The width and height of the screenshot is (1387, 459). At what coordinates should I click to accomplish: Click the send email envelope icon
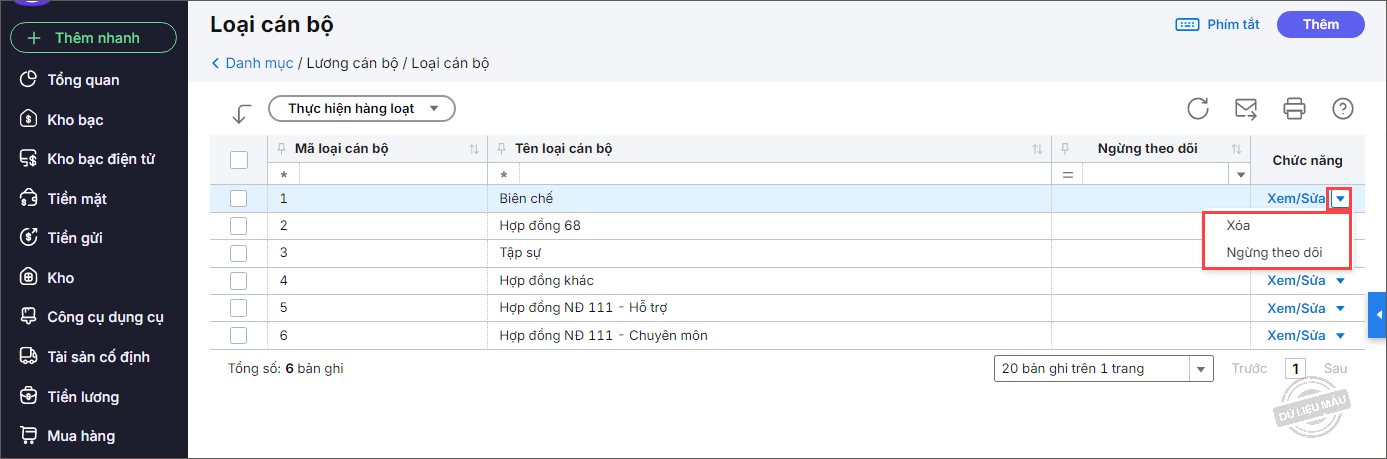(1246, 109)
